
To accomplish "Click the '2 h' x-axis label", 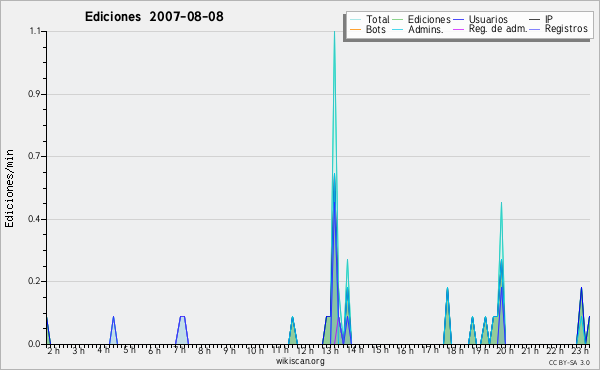I will point(54,351).
